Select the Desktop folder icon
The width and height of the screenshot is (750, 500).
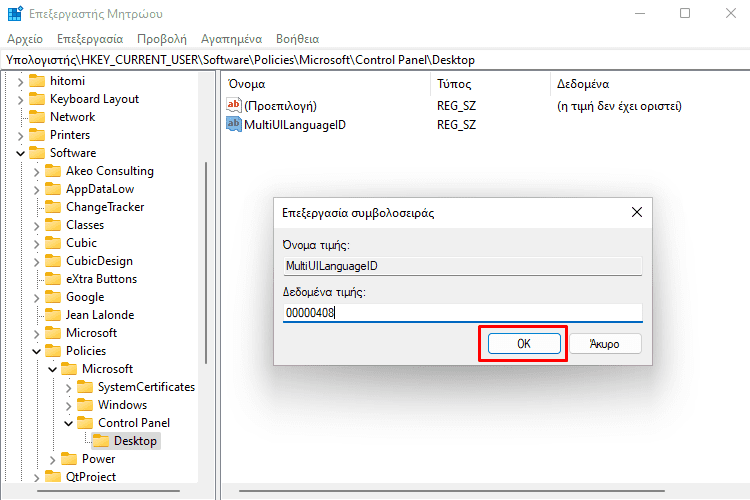(101, 441)
